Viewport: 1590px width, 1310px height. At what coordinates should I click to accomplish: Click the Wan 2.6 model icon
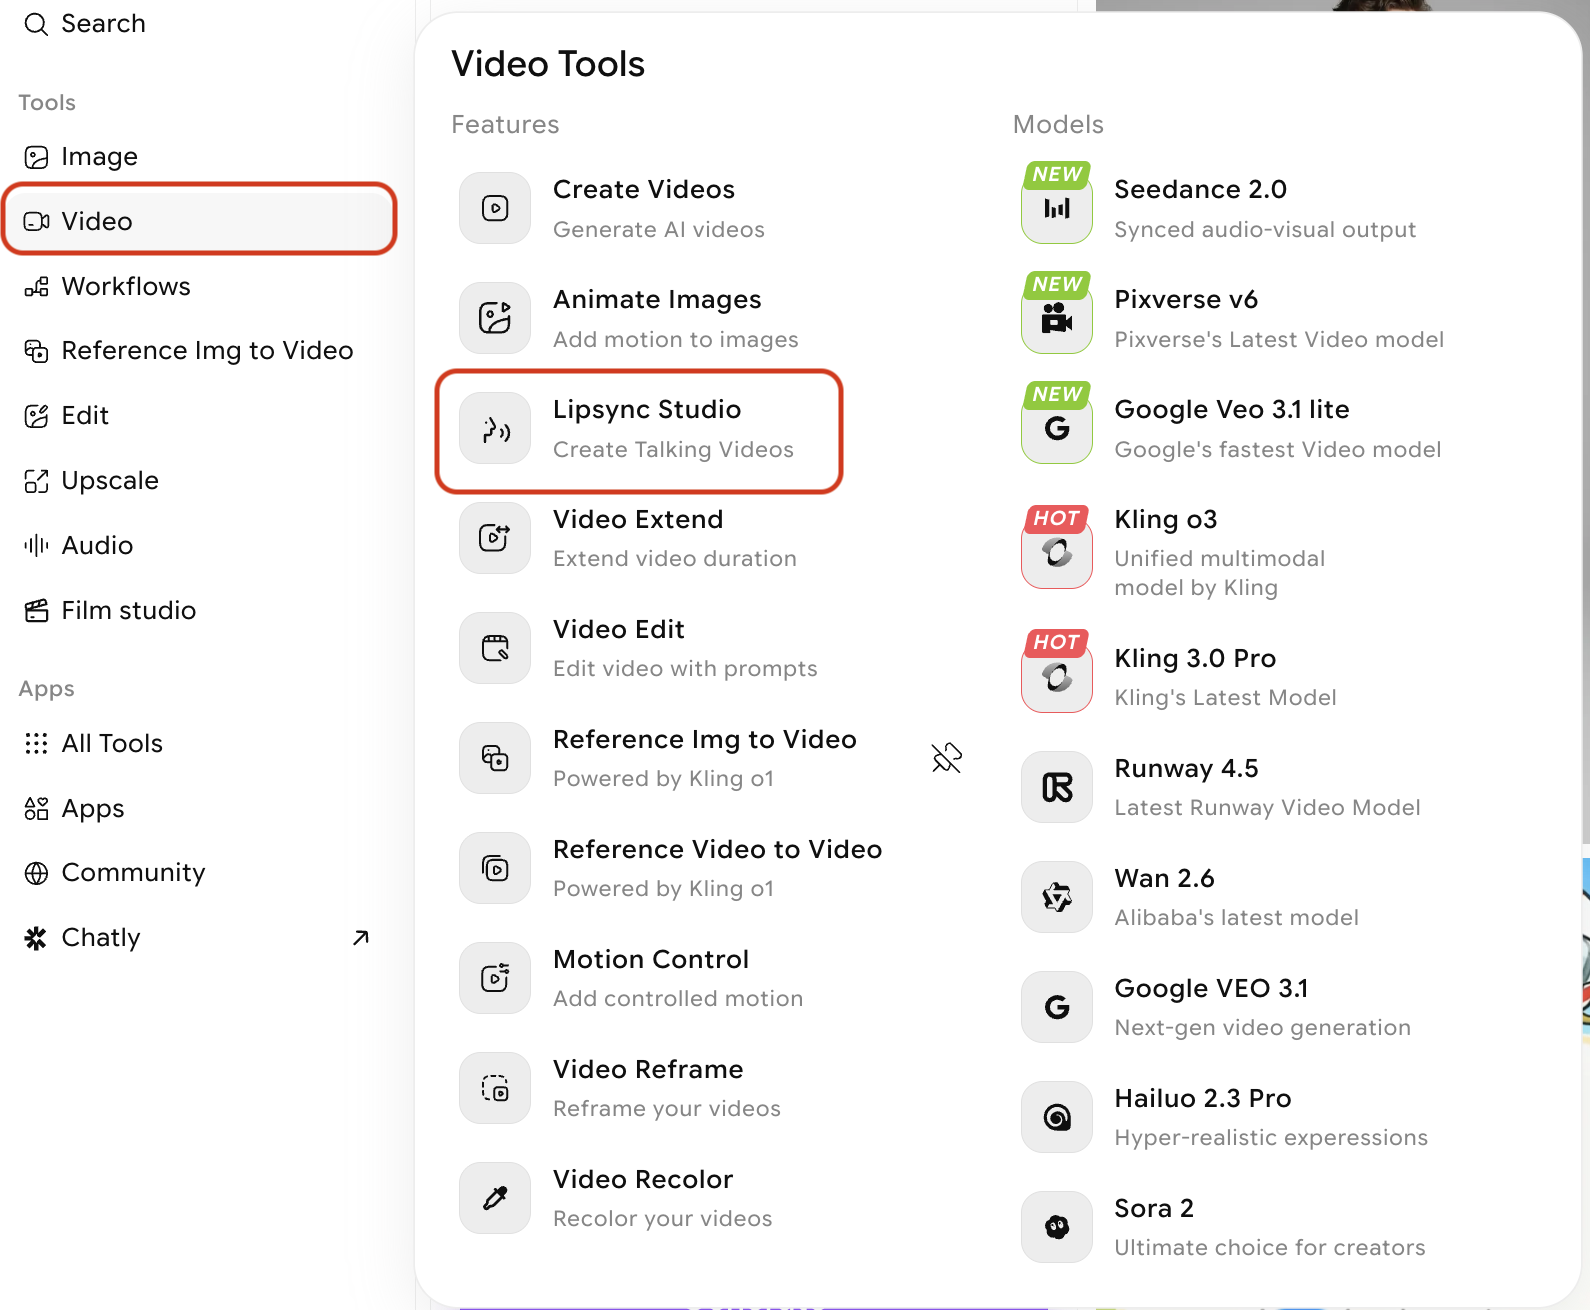1057,897
